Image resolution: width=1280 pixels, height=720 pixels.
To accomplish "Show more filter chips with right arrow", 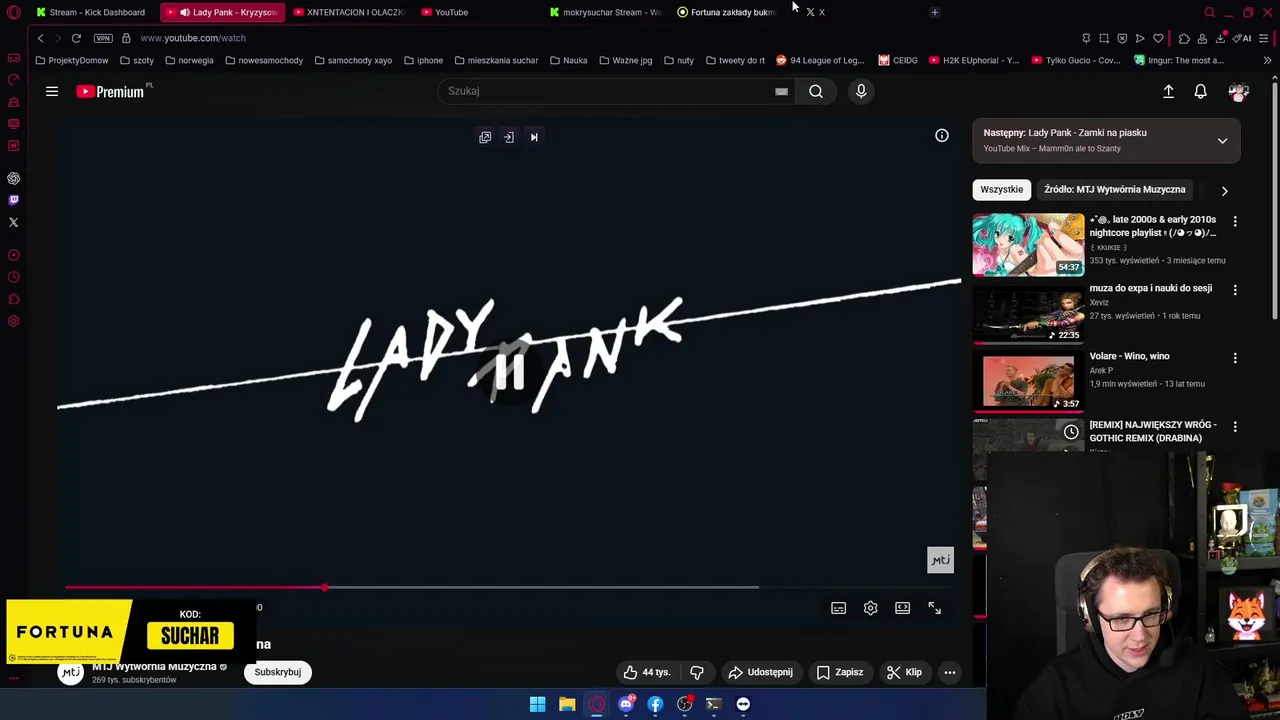I will pos(1224,190).
